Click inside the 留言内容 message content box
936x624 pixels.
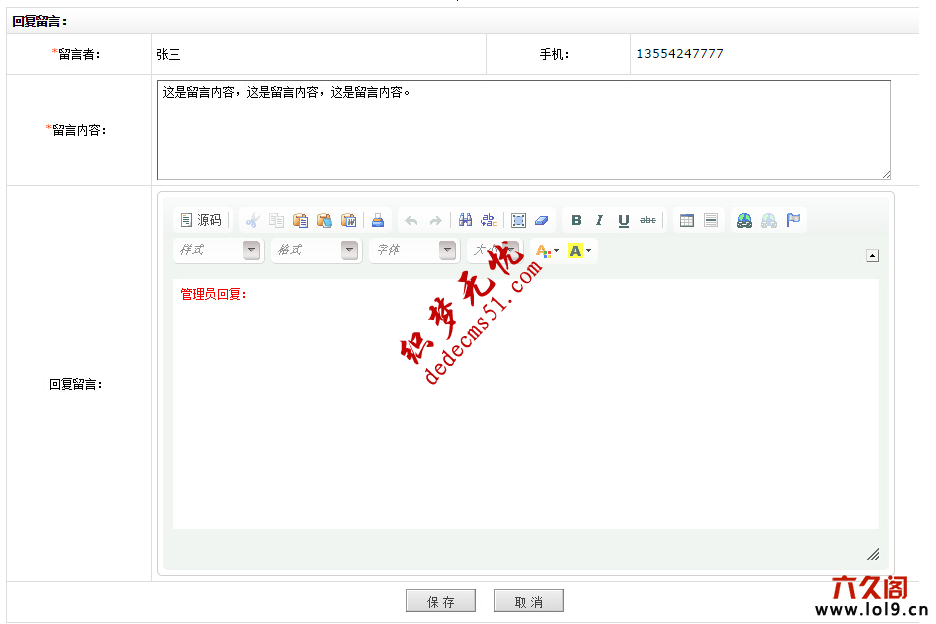coord(520,130)
